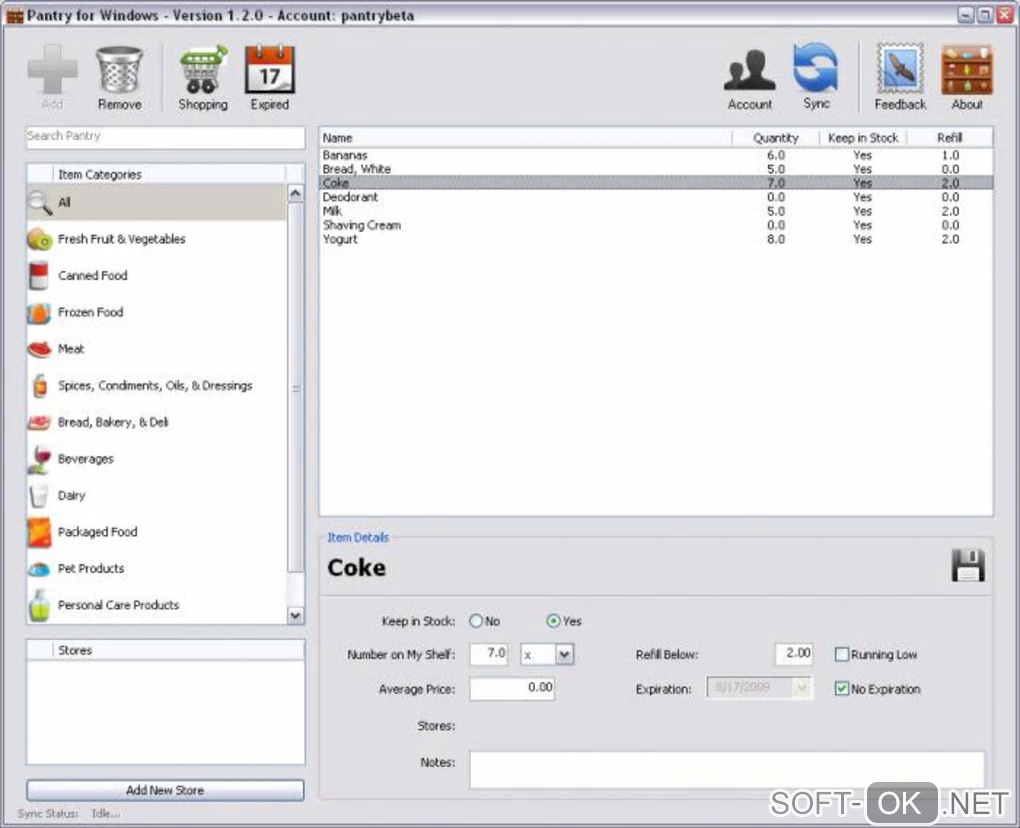Click the Remove trash can icon
The image size is (1020, 828).
click(119, 70)
